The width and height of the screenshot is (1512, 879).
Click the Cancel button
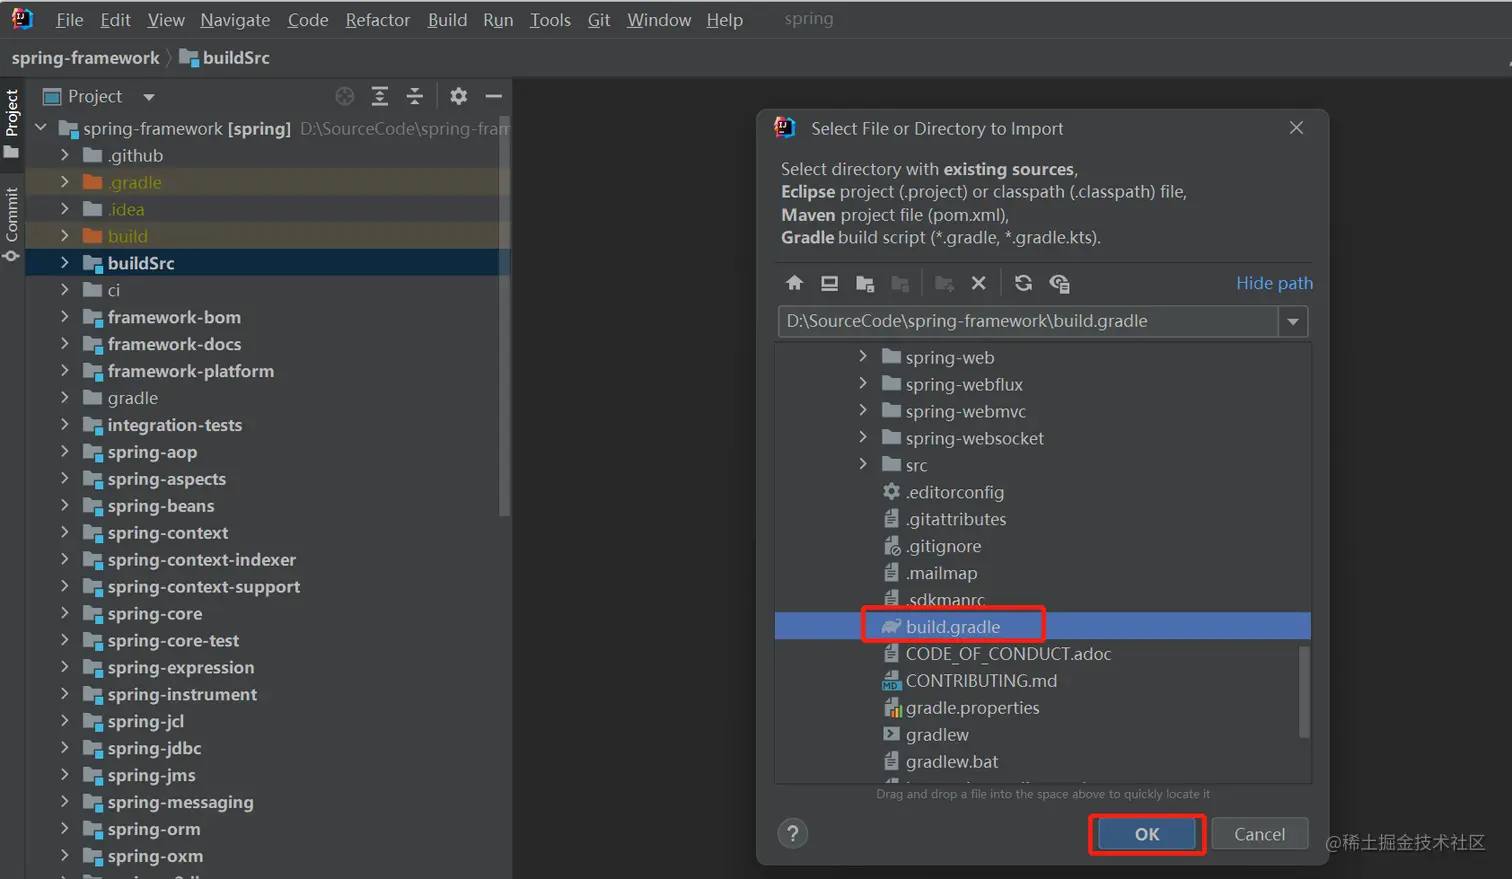[x=1259, y=834]
